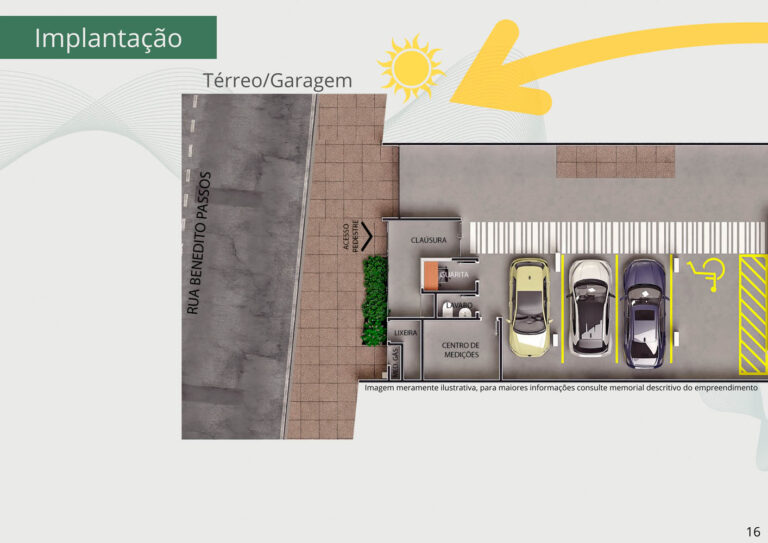Click the RUA BENEDITO PASSOS street label
The width and height of the screenshot is (768, 543).
(199, 243)
